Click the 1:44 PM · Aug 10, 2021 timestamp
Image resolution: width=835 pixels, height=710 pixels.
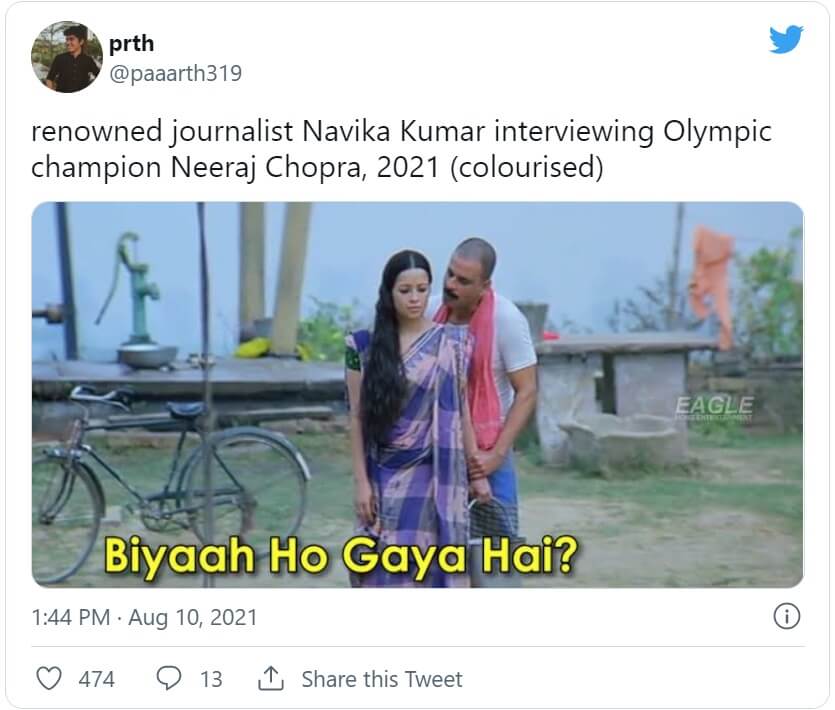144,618
